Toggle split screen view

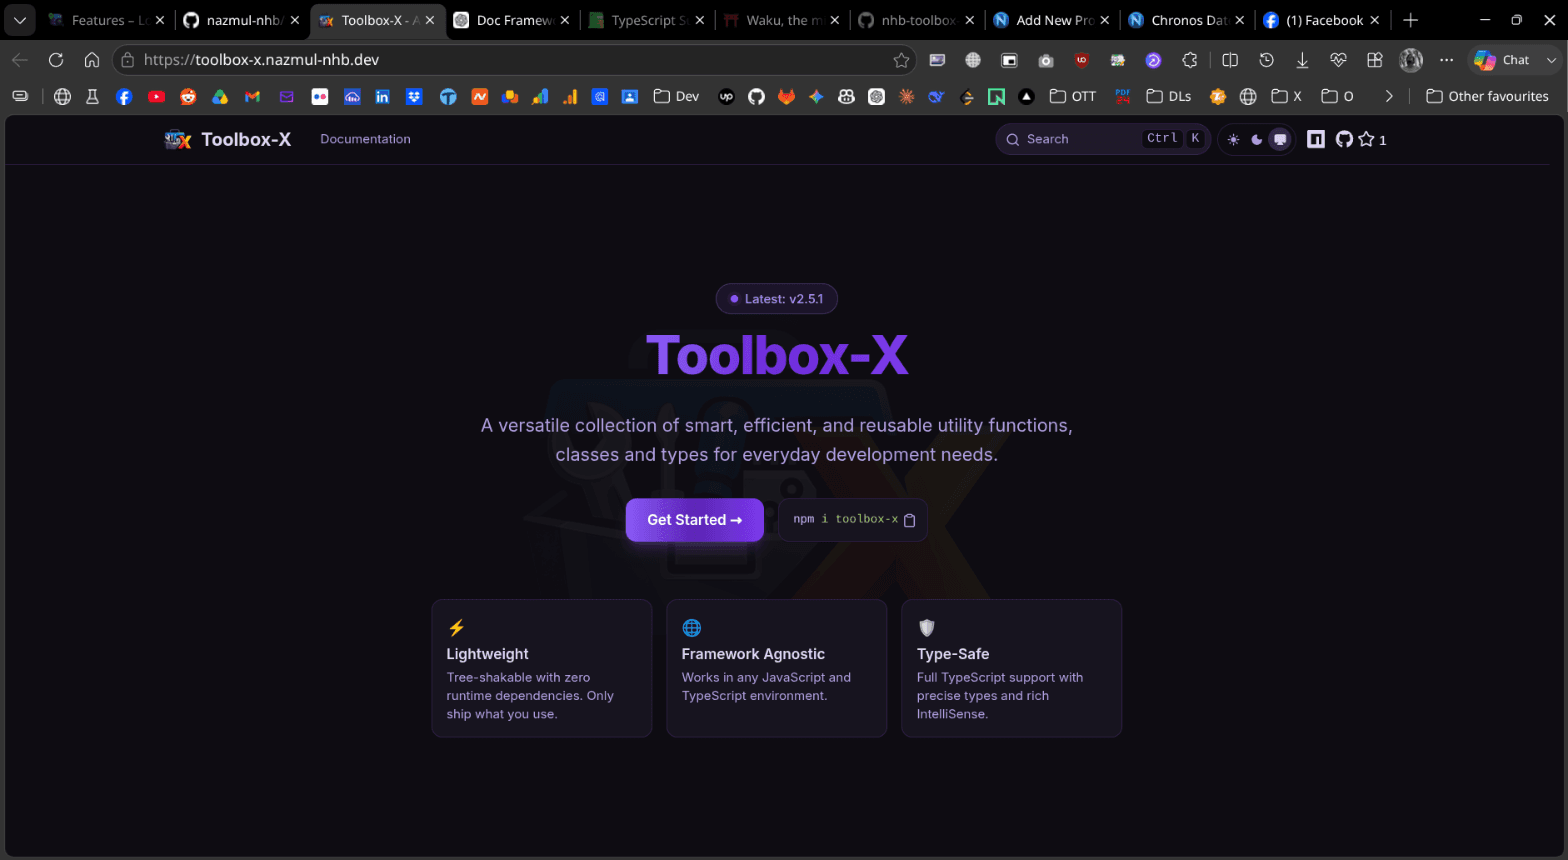pyautogui.click(x=1230, y=60)
